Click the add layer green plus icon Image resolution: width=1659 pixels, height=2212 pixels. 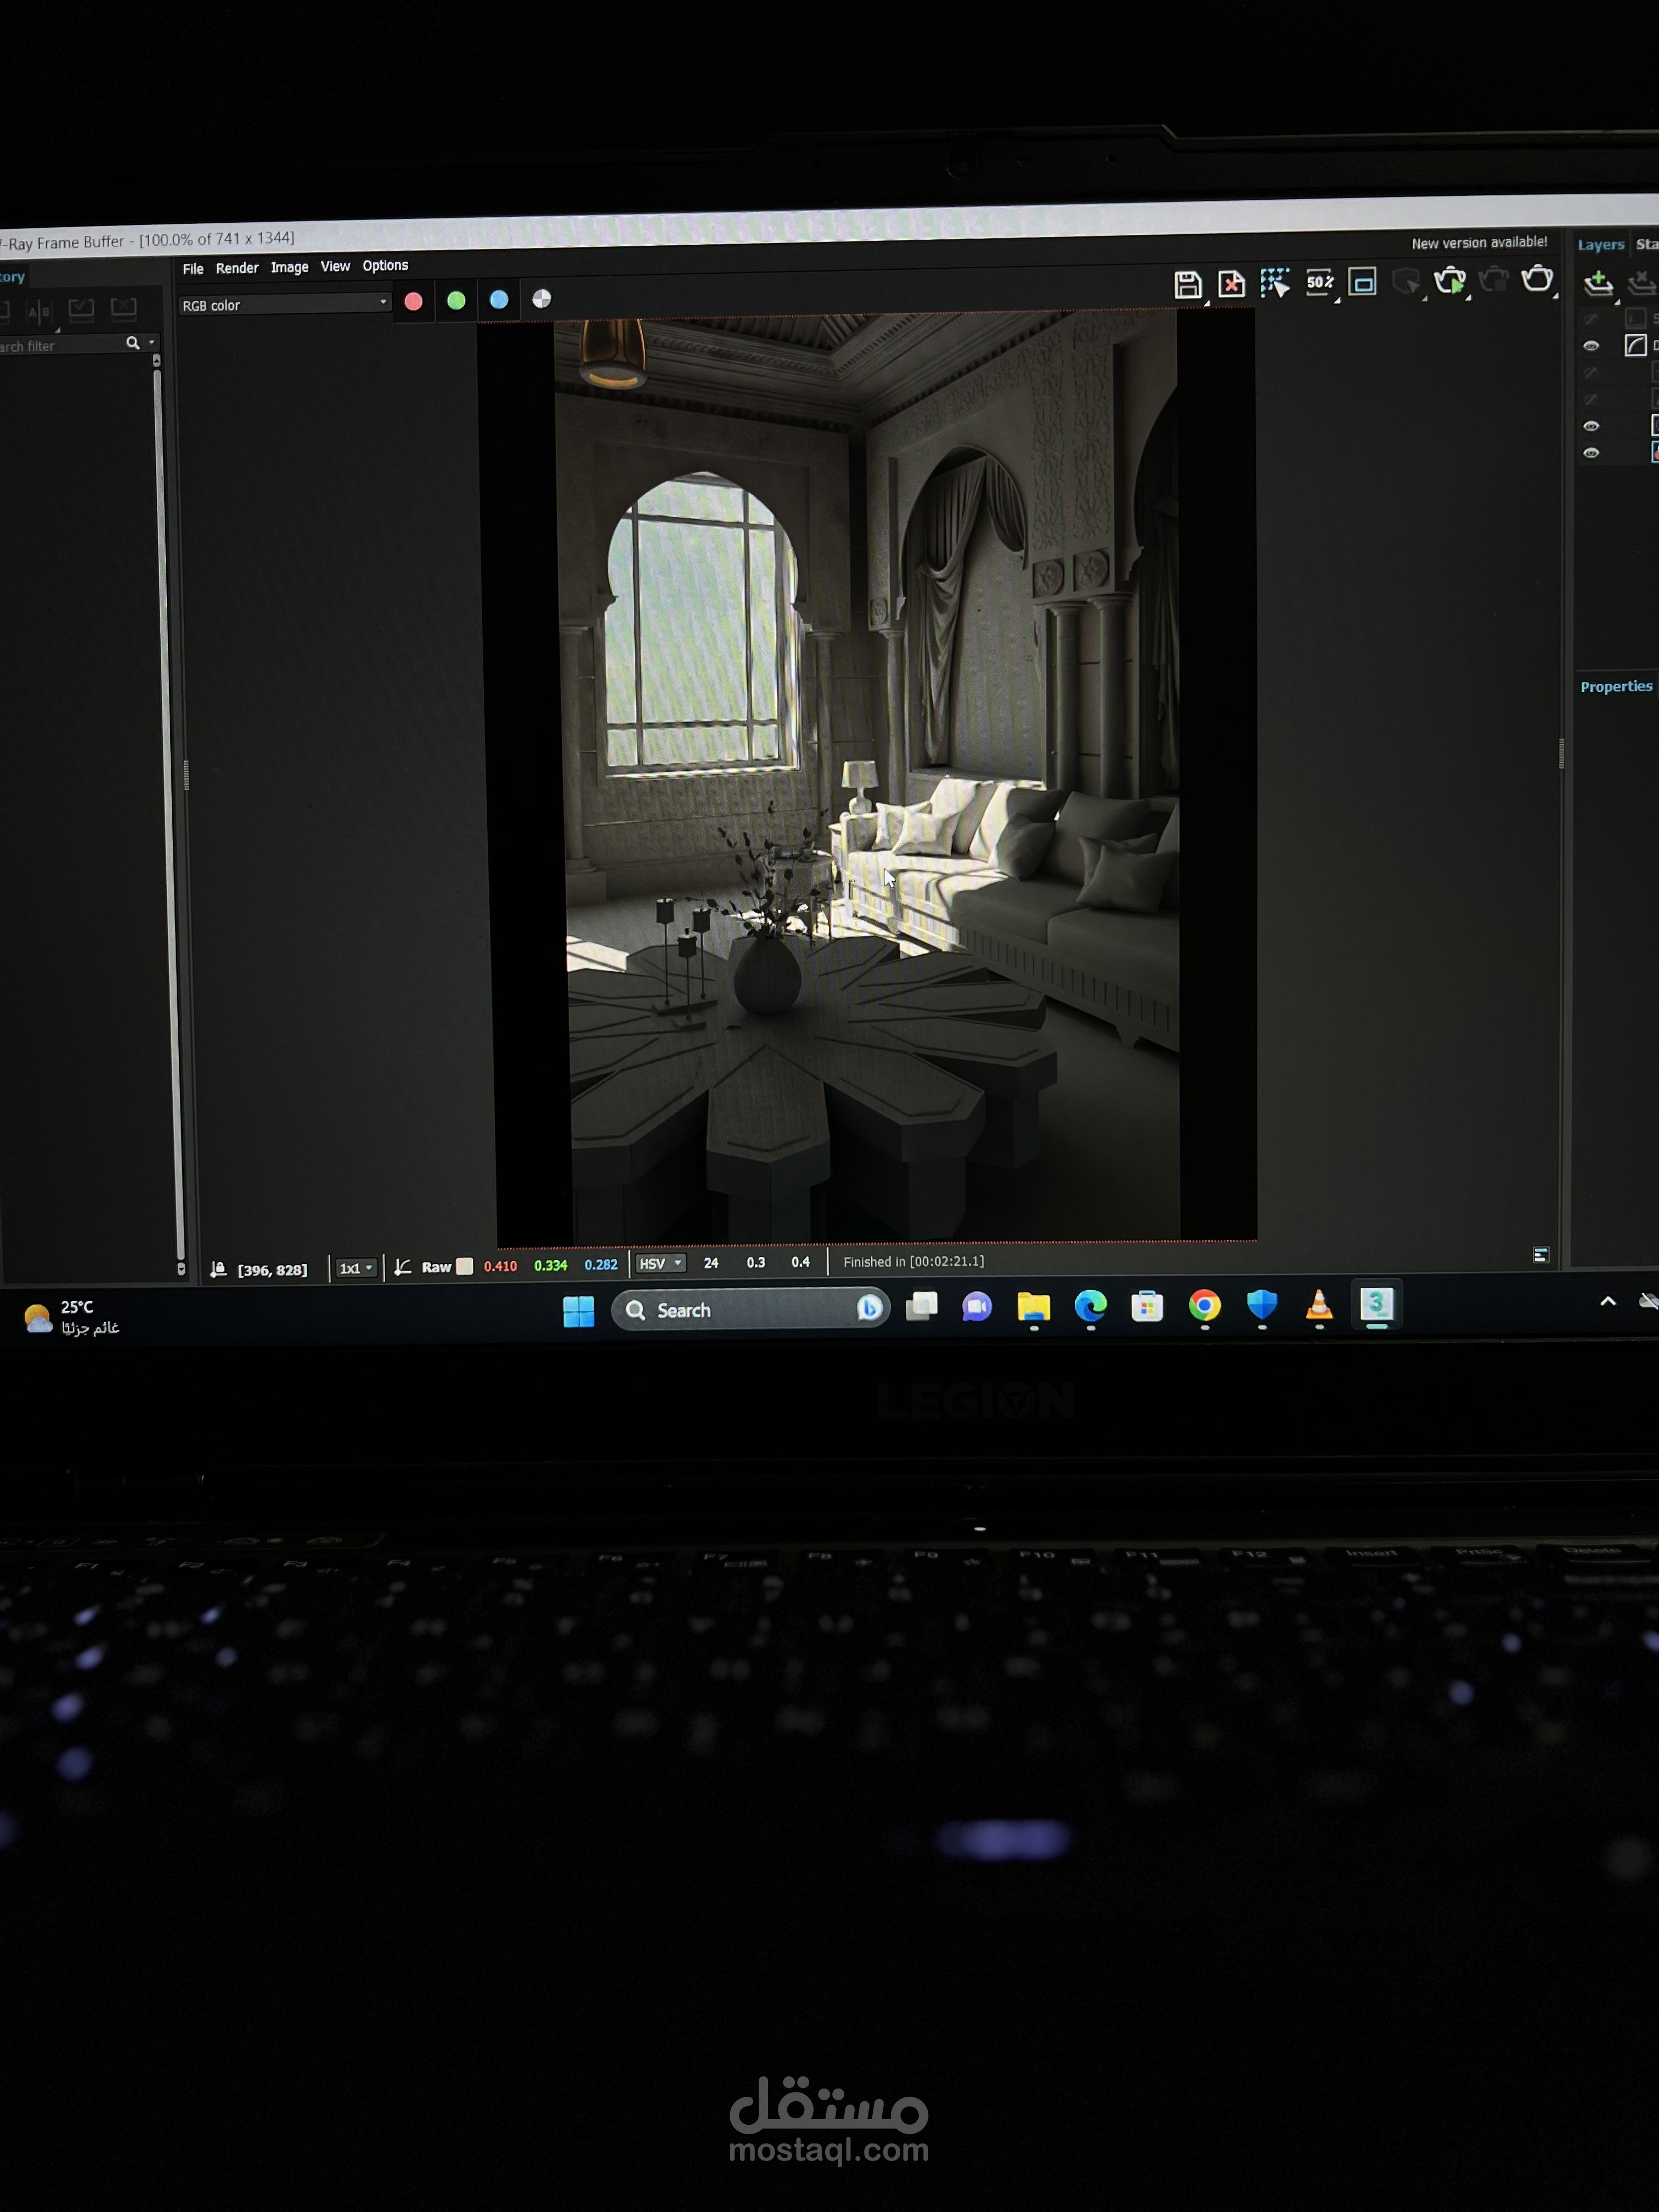coord(1598,284)
